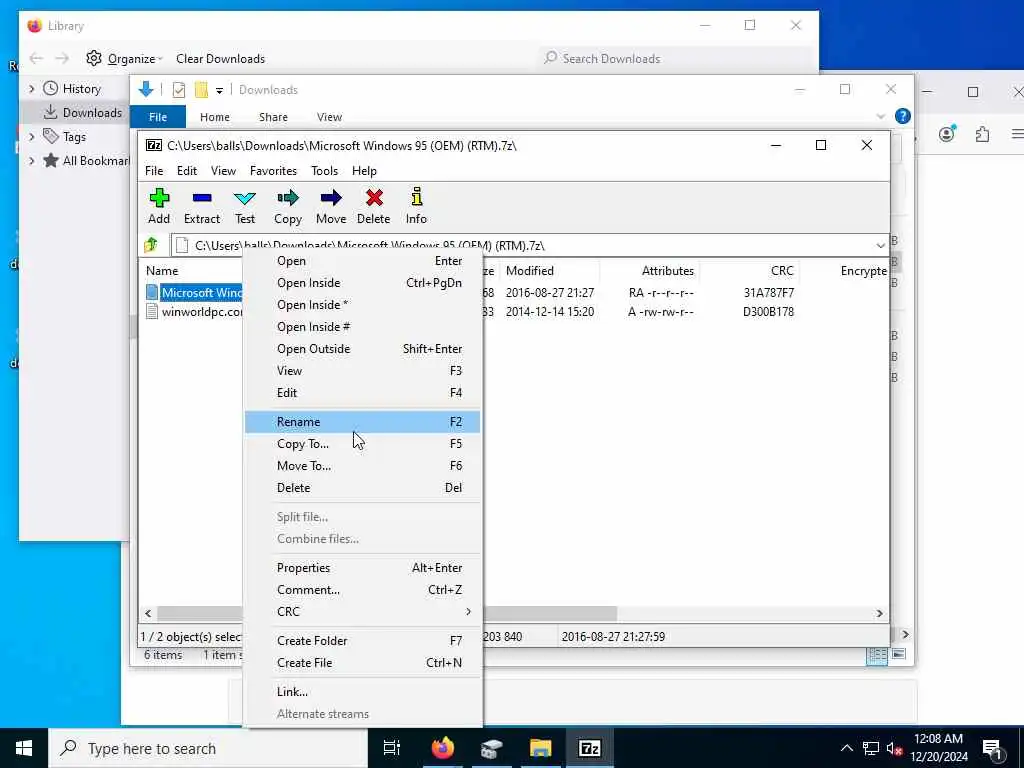Expand the Tags tree node

(31, 136)
